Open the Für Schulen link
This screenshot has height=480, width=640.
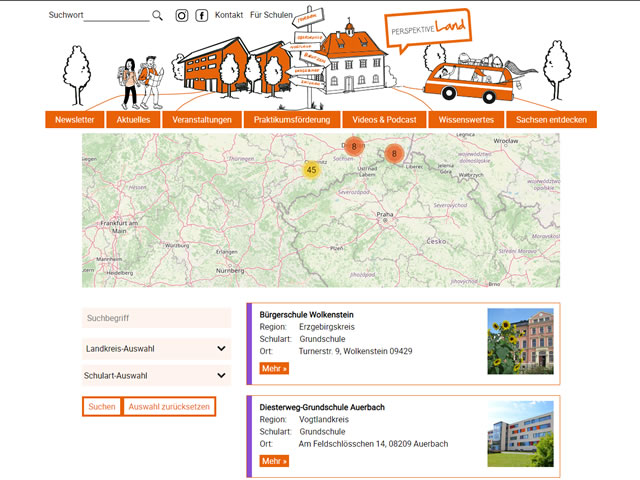271,15
